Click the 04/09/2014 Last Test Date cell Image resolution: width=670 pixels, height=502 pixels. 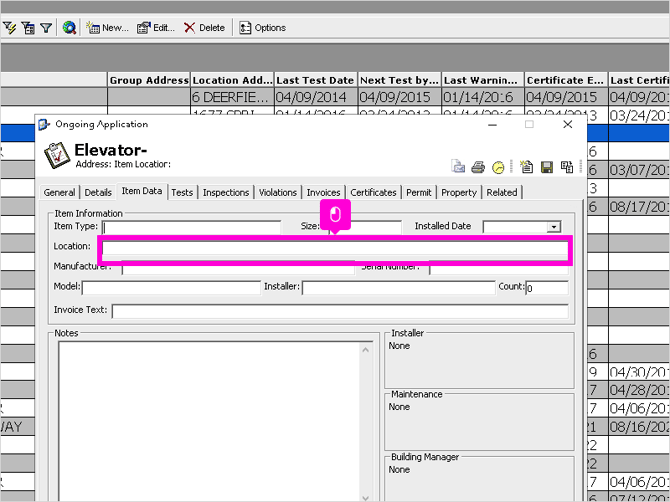[x=315, y=97]
